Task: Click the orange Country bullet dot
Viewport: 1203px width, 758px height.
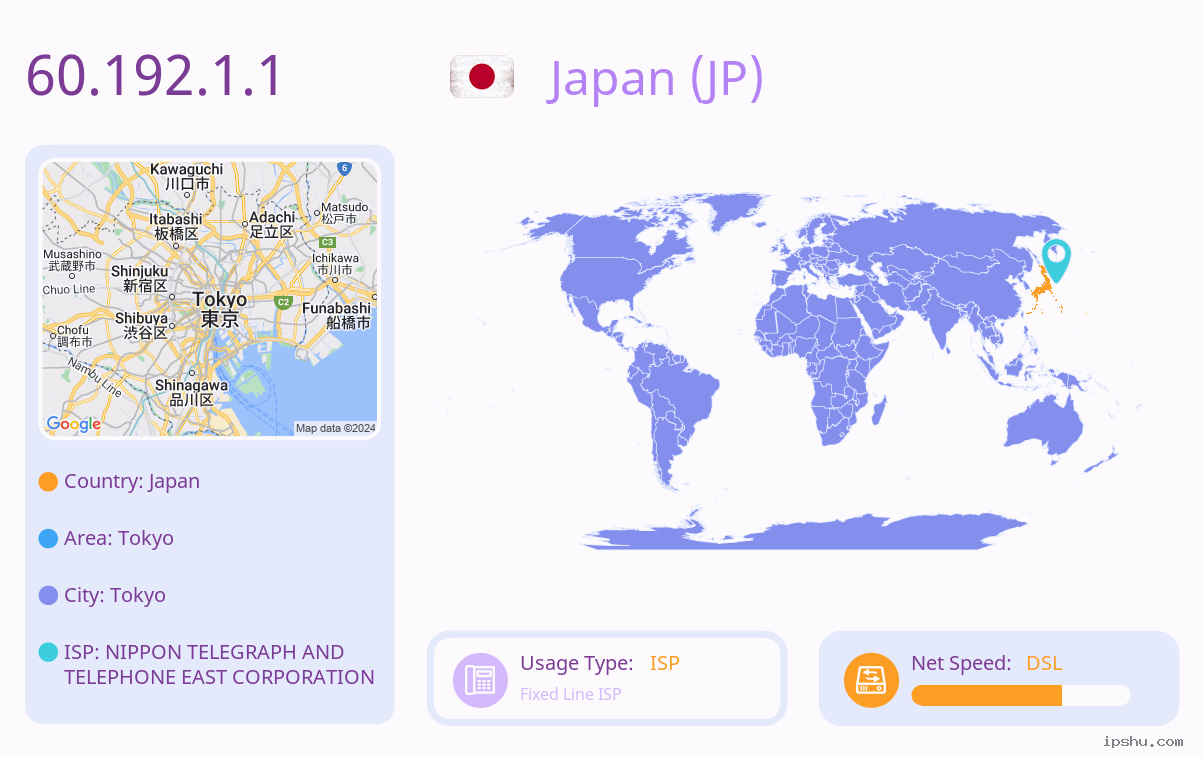Action: [48, 481]
